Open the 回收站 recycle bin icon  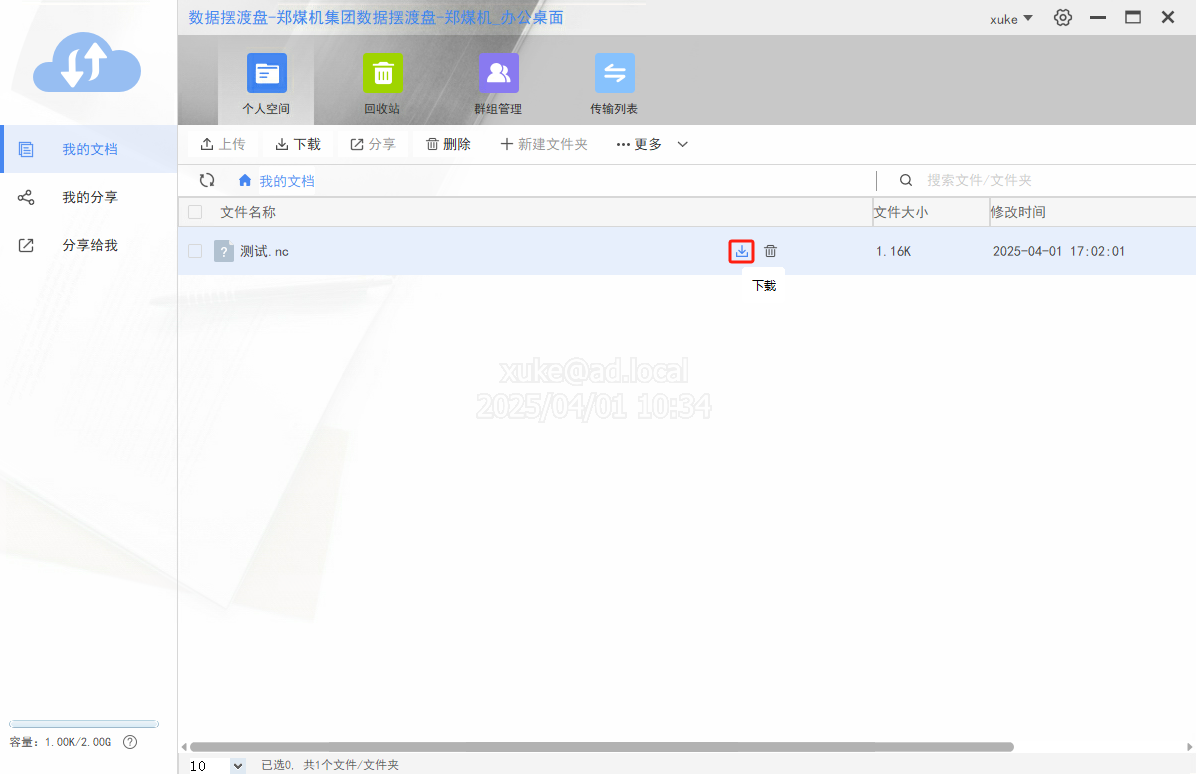[382, 74]
